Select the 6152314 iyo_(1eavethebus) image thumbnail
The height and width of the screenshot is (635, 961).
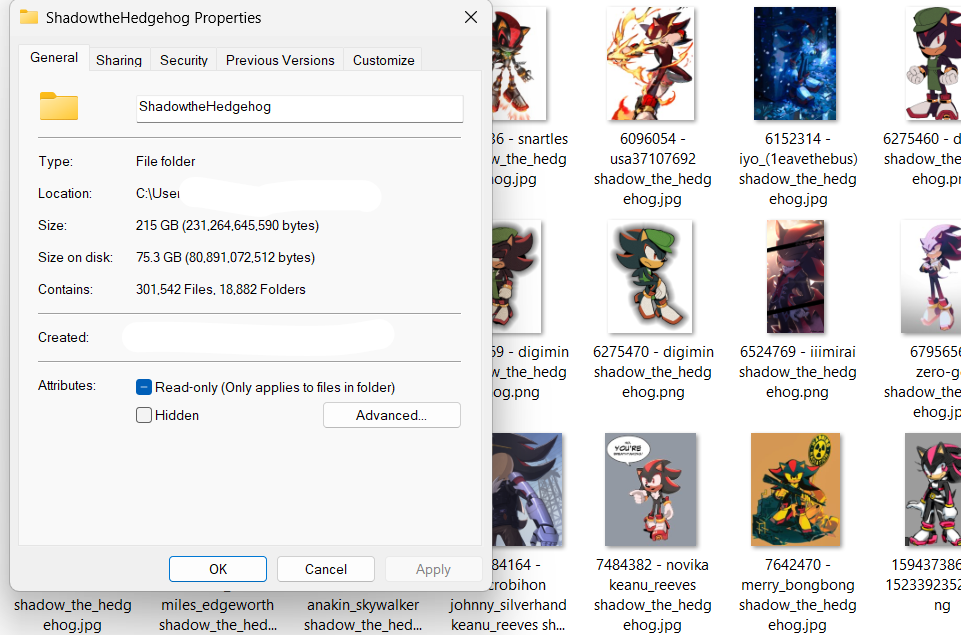tap(795, 64)
